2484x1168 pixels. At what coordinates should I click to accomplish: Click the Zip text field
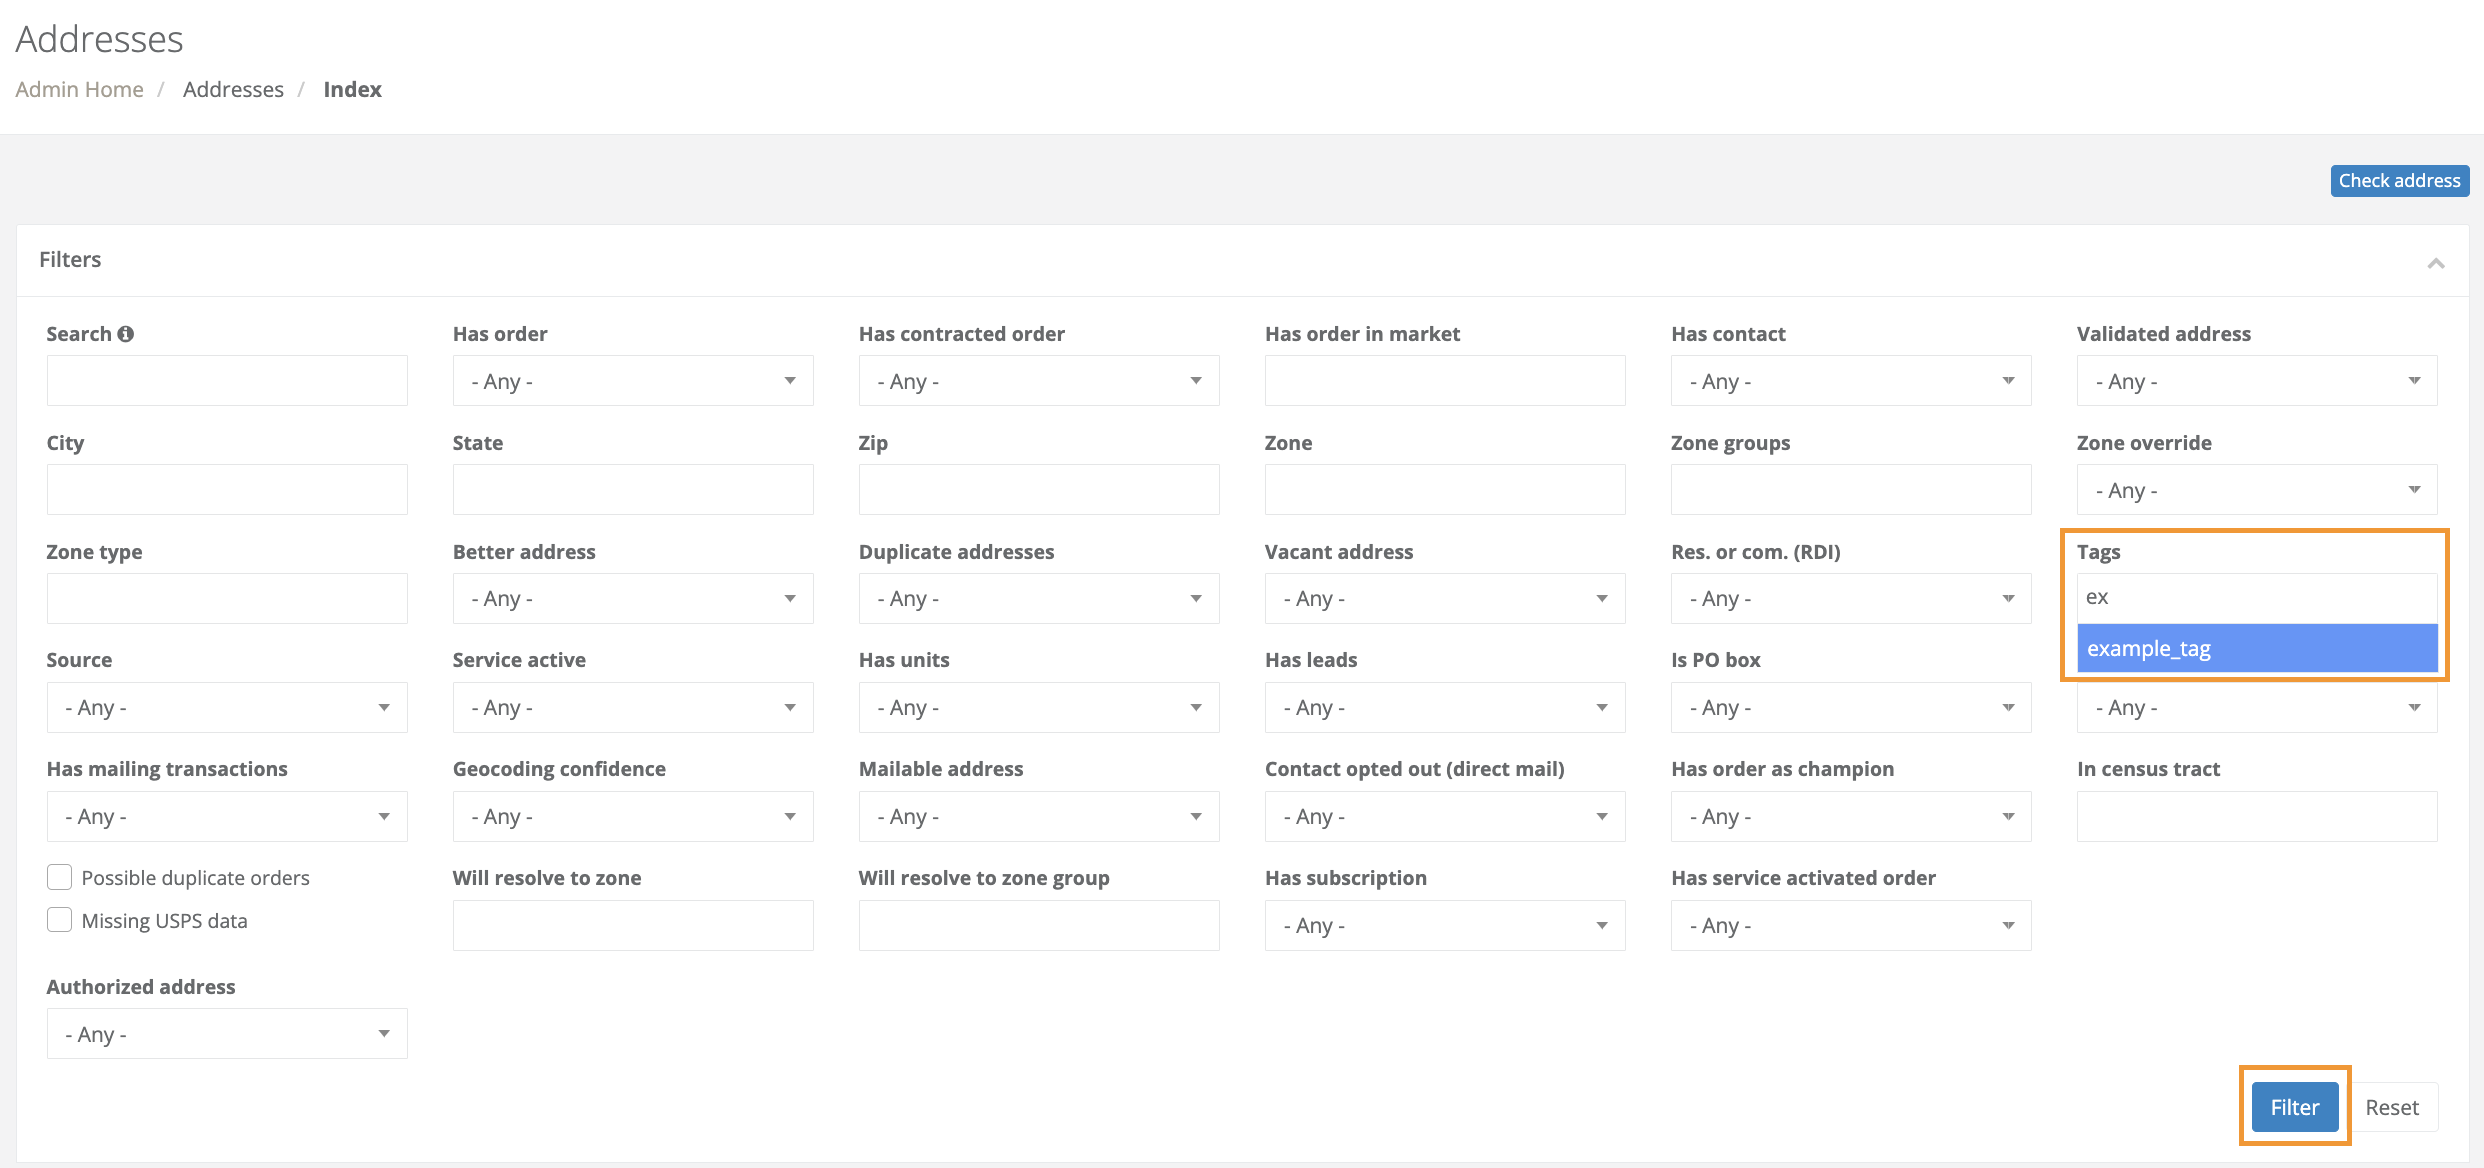click(1038, 490)
